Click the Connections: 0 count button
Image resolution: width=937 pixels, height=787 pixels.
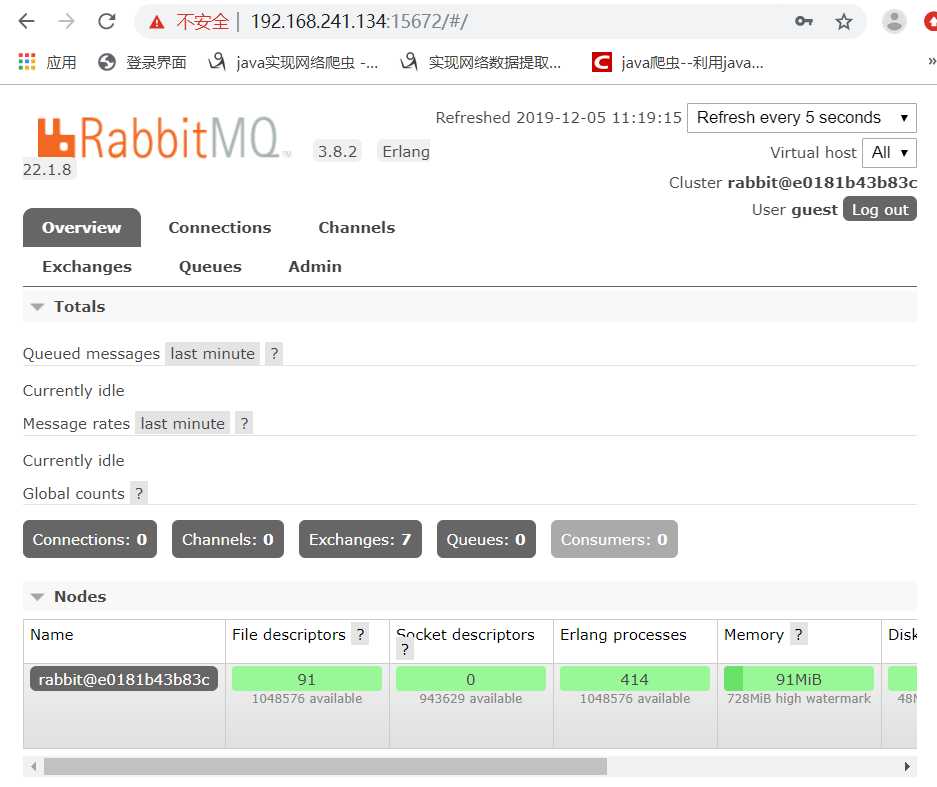90,539
